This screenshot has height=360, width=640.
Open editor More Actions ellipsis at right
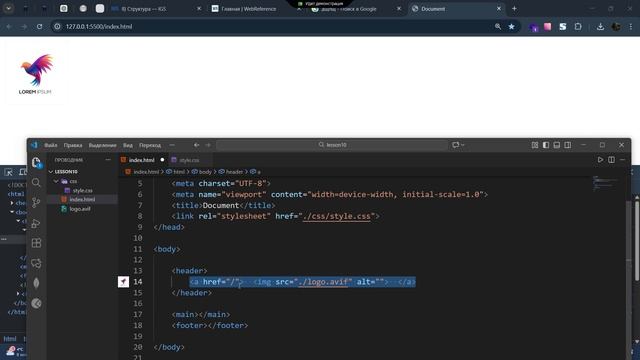[x=622, y=160]
